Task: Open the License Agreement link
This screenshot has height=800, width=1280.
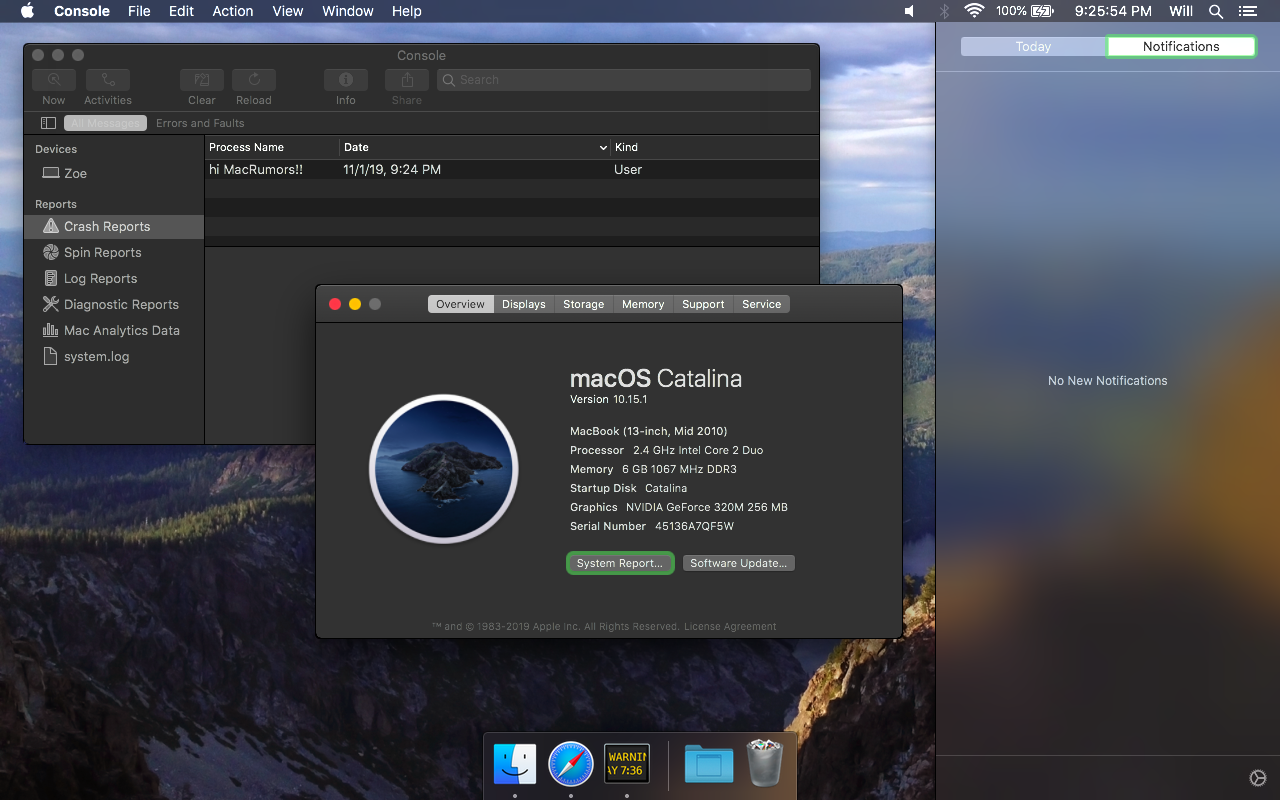Action: [730, 627]
